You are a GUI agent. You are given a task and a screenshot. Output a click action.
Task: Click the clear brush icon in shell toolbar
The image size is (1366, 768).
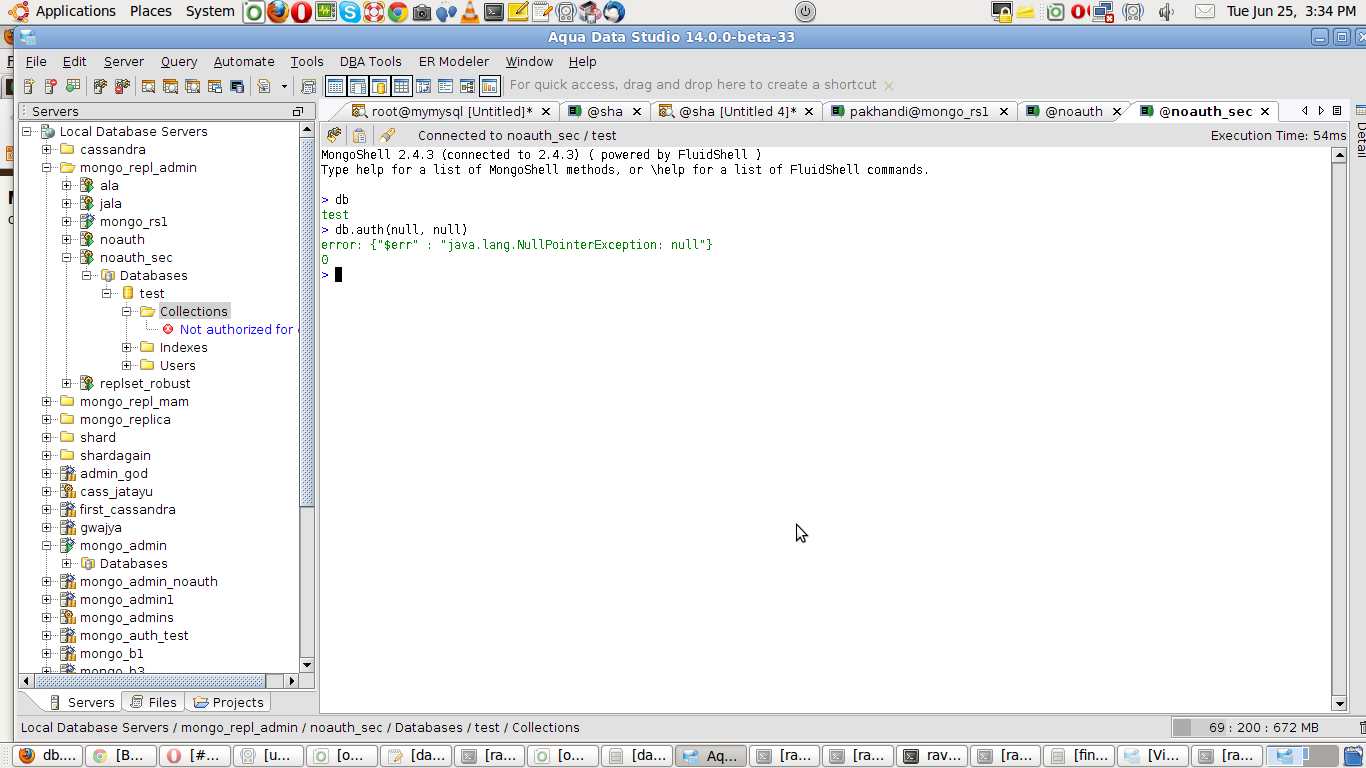[388, 135]
